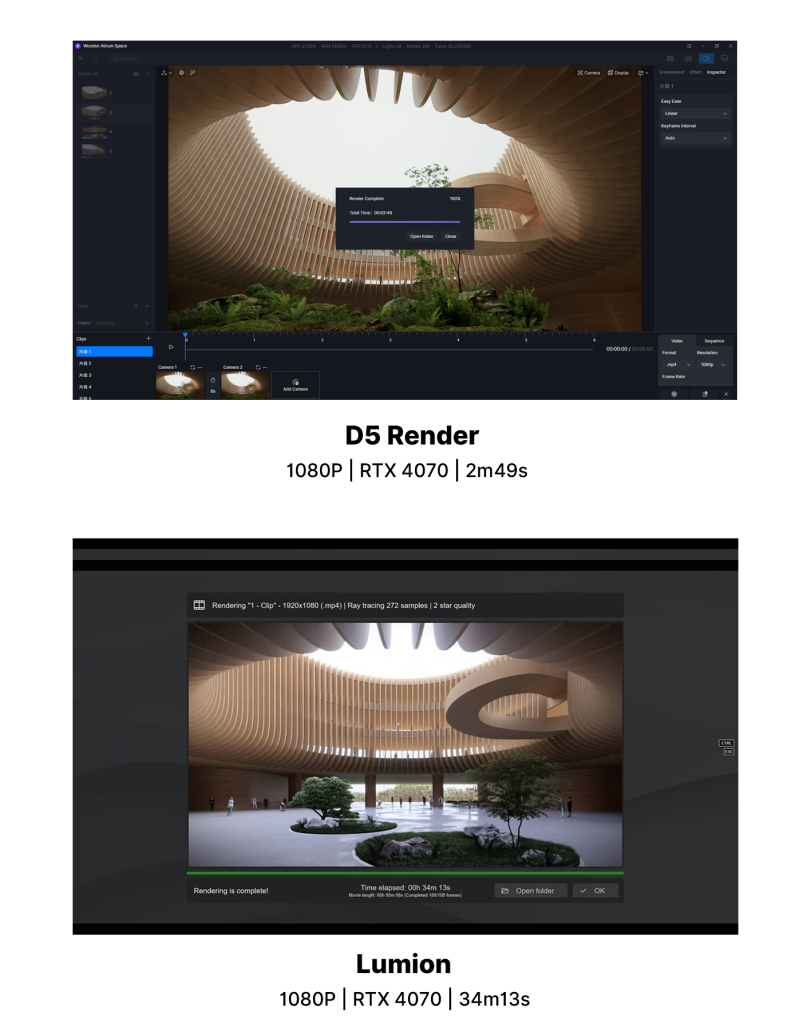This screenshot has width=811, height=1024.
Task: Select the fourth clip in Clips list
Action: (114, 387)
